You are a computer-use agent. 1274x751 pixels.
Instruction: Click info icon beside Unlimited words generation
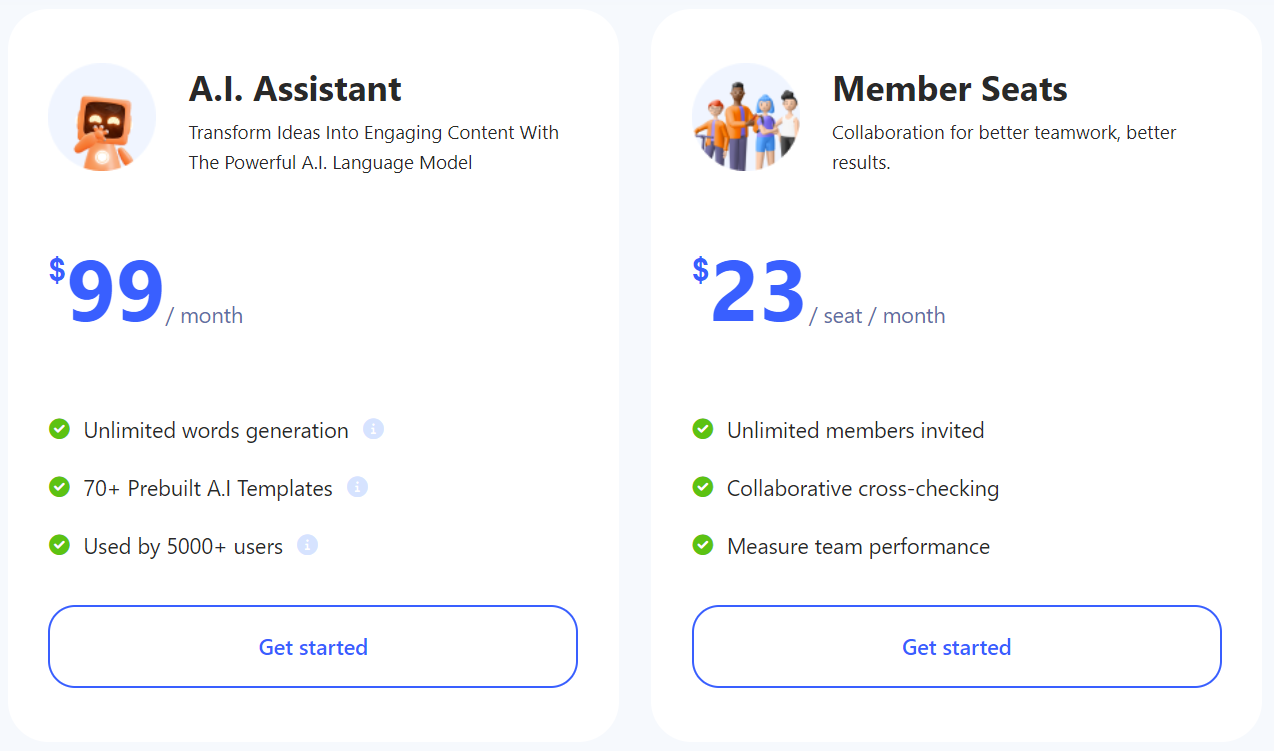click(x=374, y=429)
